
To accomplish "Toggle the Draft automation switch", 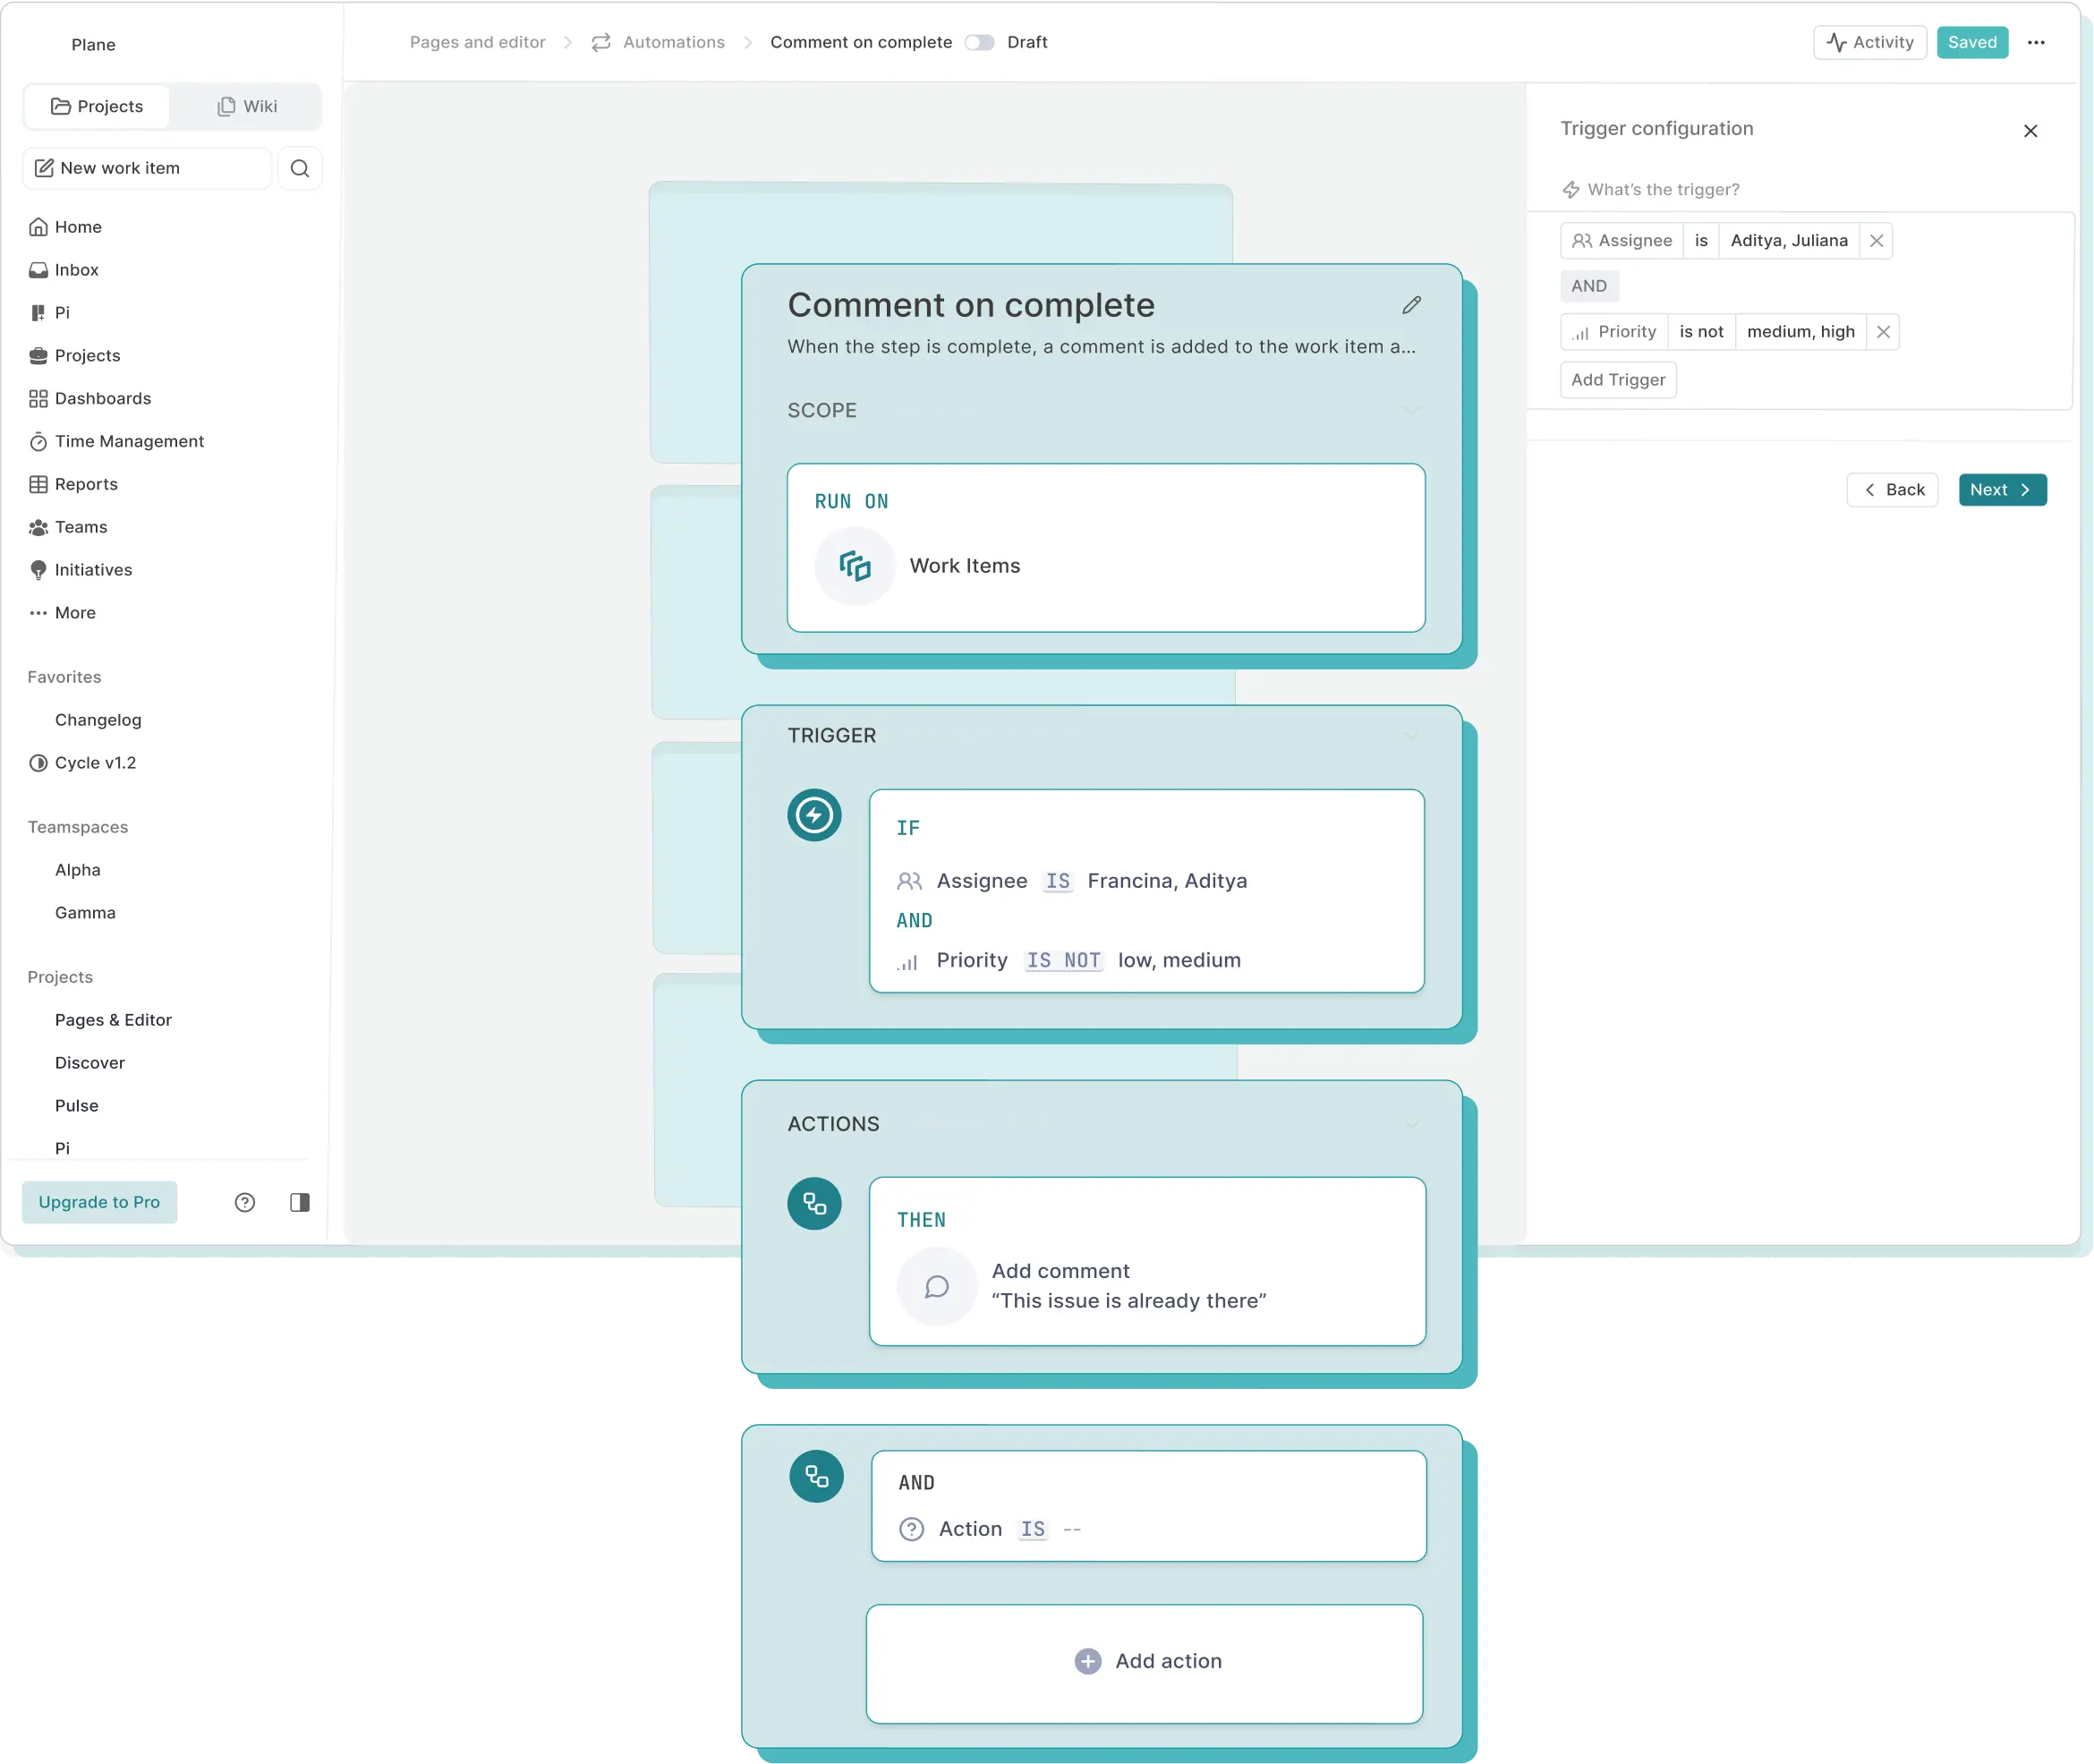I will tap(979, 43).
